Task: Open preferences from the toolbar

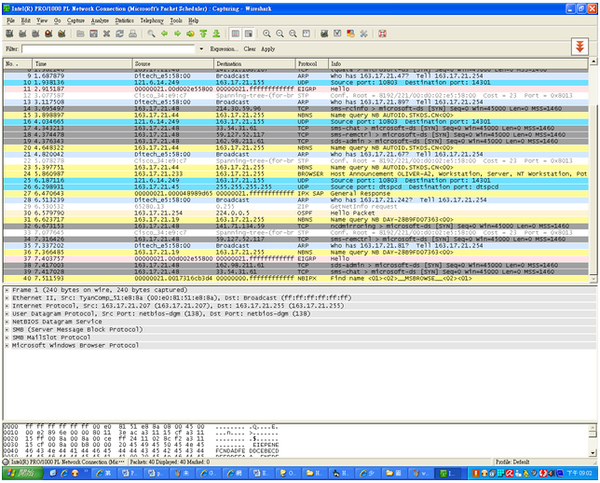Action: point(363,34)
